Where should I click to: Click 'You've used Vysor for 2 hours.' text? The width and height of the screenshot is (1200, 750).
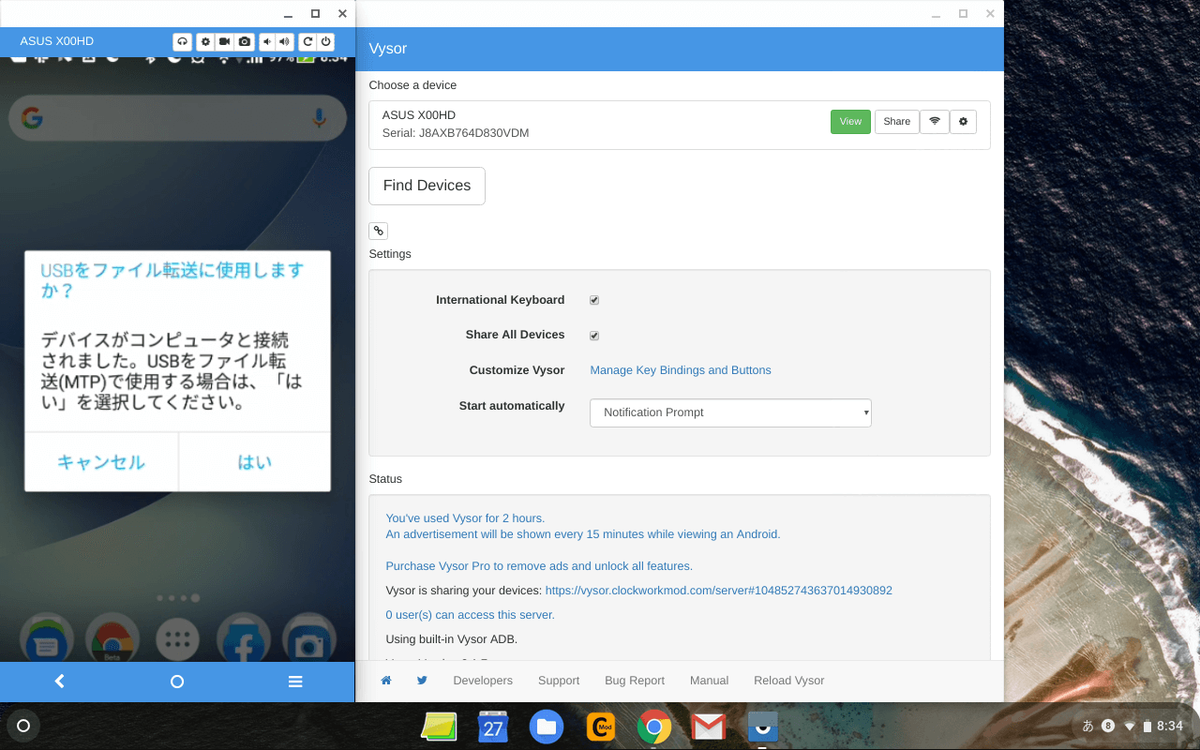(x=465, y=518)
